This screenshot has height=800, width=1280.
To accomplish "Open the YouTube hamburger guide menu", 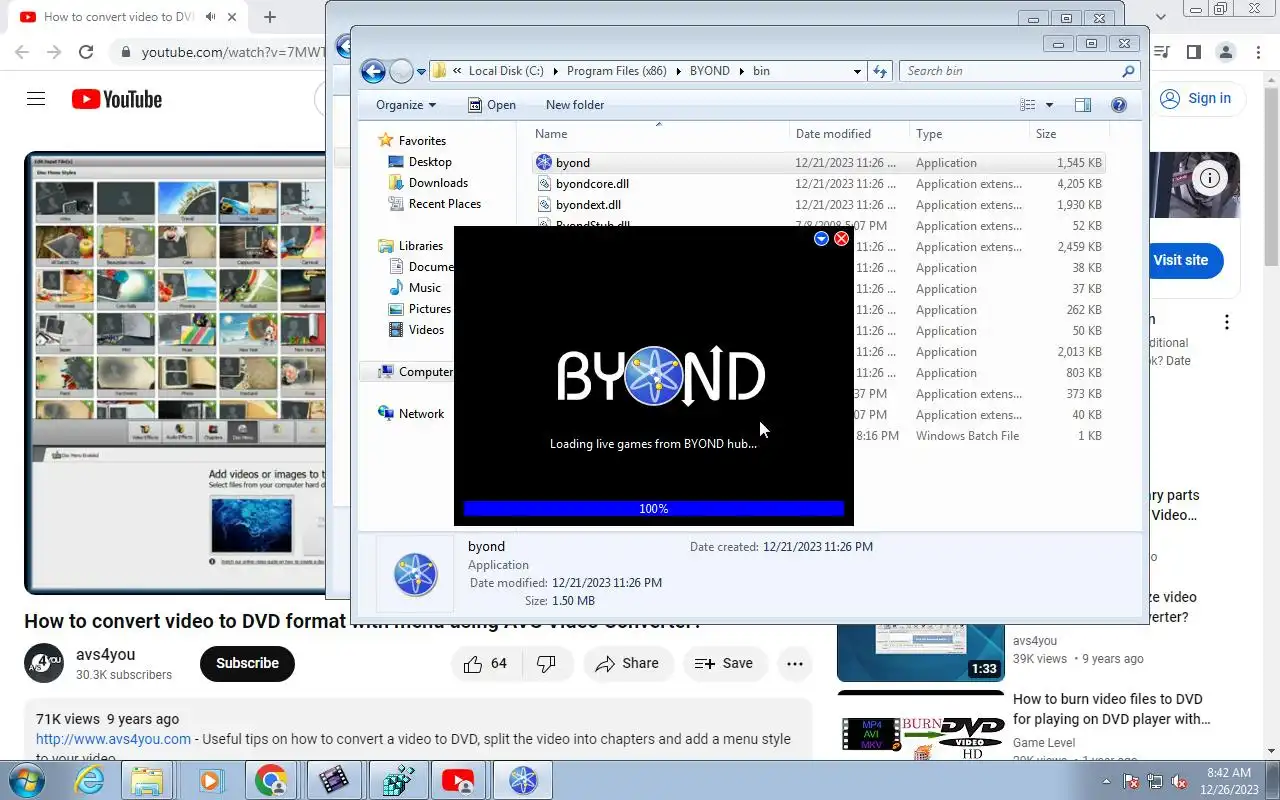I will click(x=36, y=99).
